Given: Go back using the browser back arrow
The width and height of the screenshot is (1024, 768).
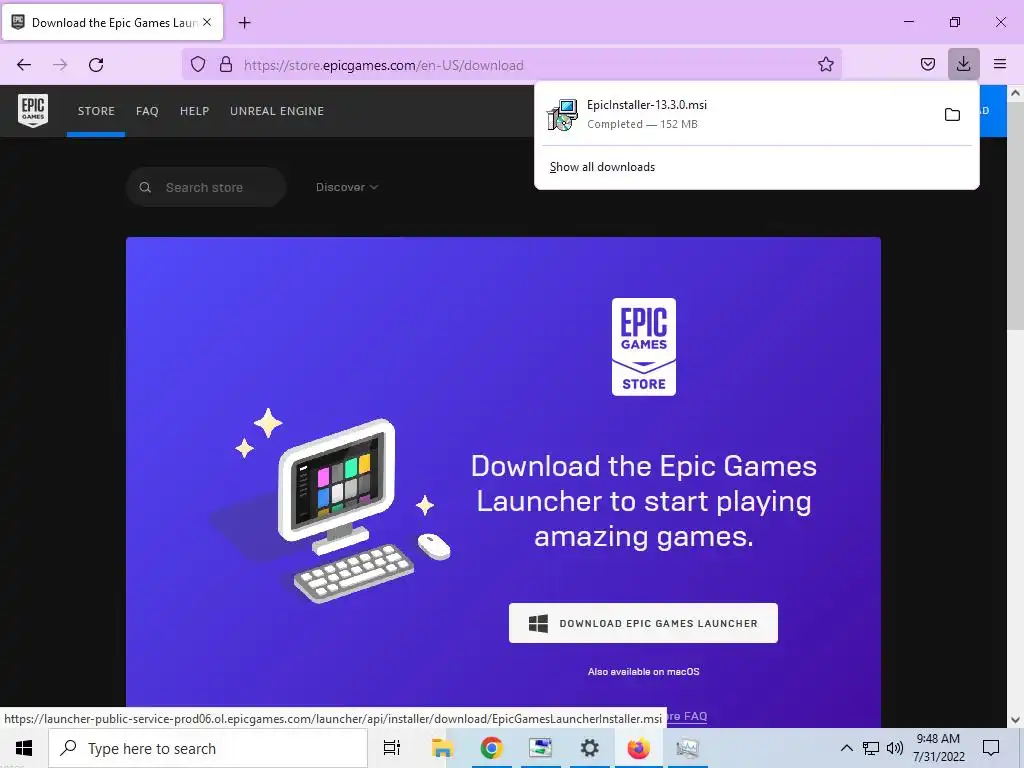Looking at the screenshot, I should [24, 65].
